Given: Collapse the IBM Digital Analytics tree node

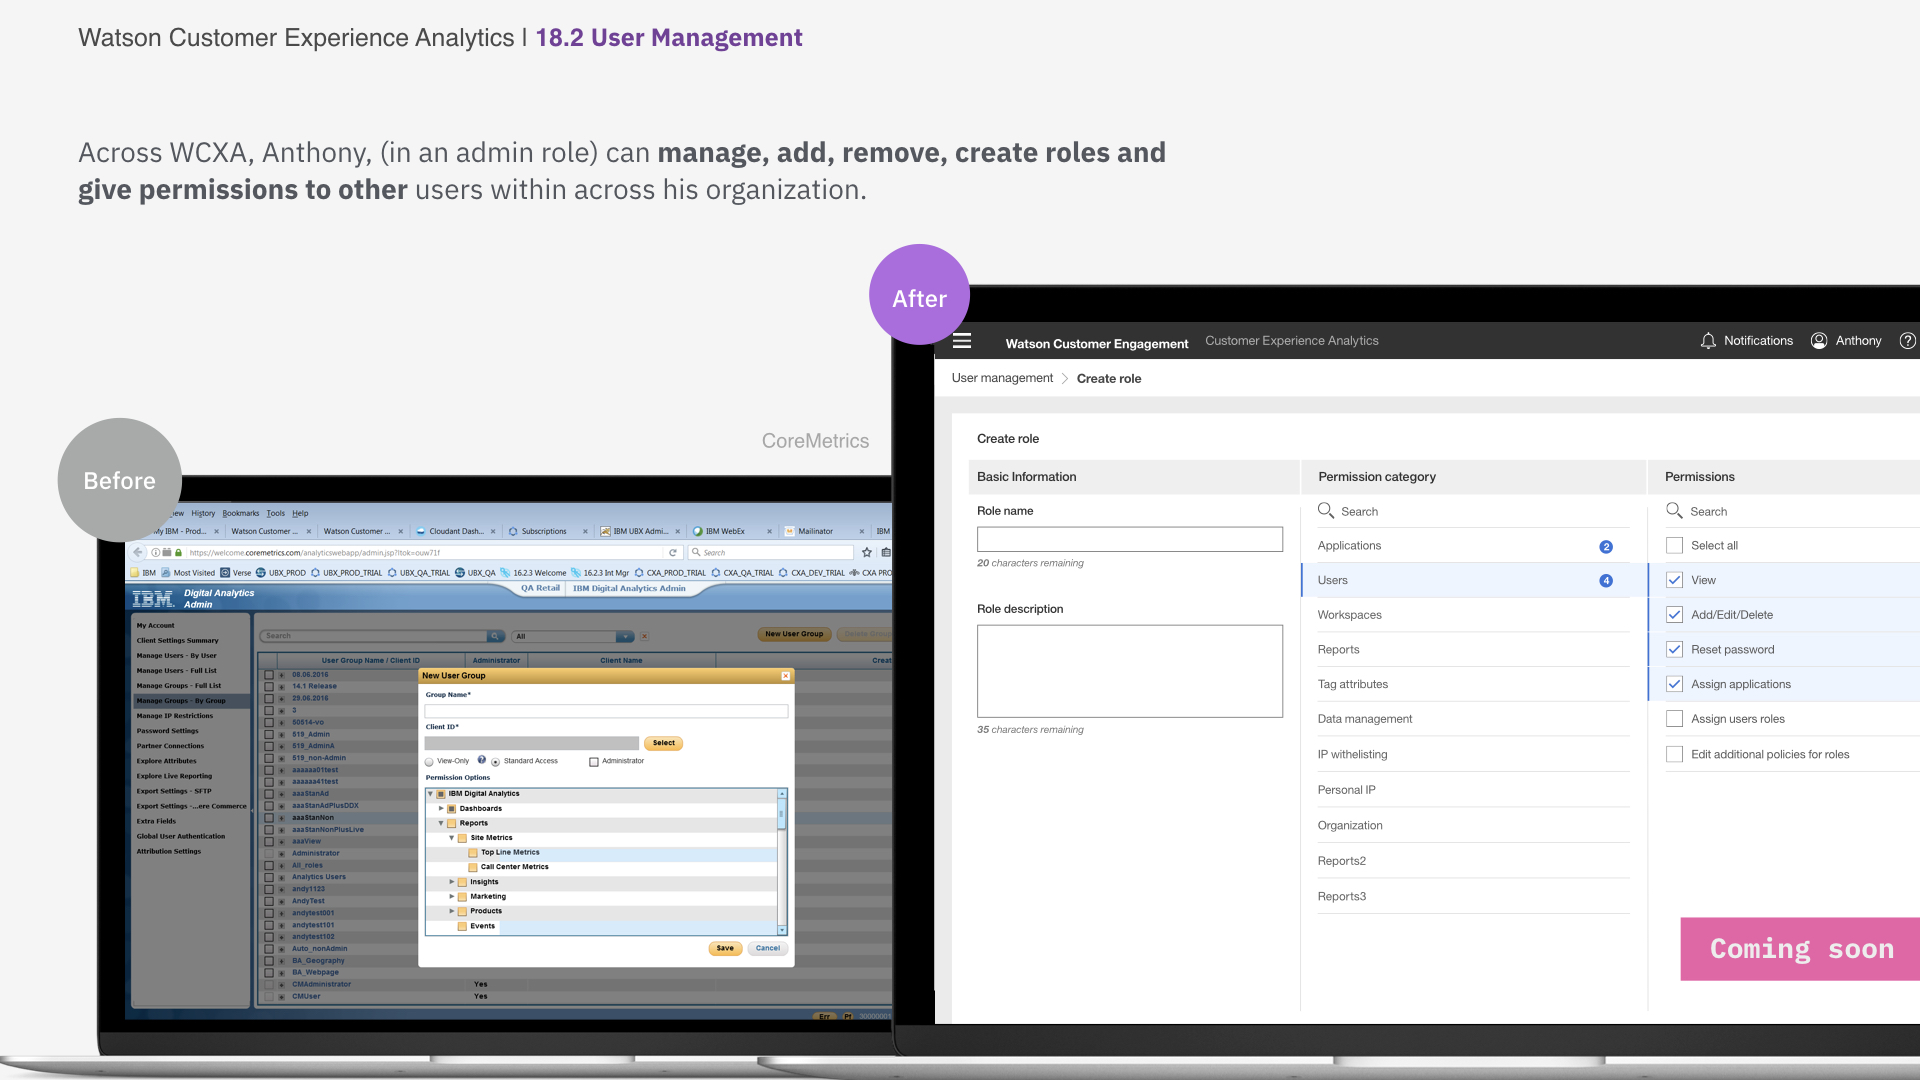Looking at the screenshot, I should tap(431, 794).
